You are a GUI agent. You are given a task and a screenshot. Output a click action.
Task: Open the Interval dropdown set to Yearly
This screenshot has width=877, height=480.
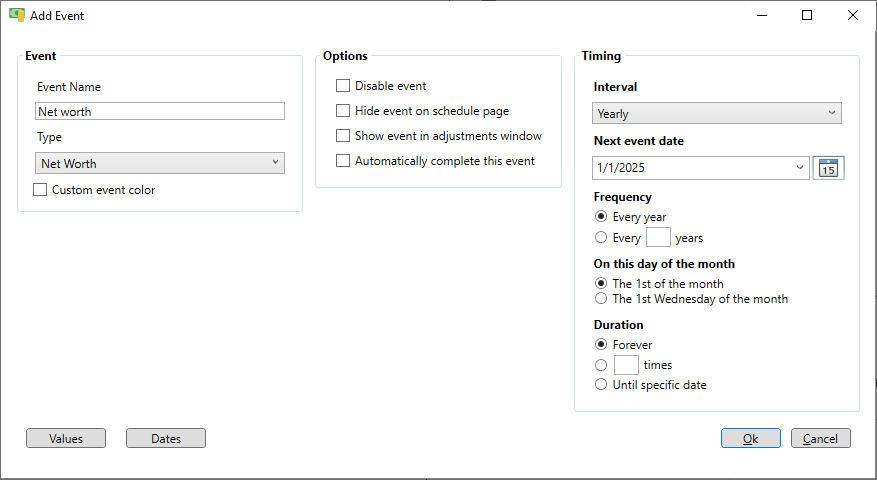(x=716, y=113)
